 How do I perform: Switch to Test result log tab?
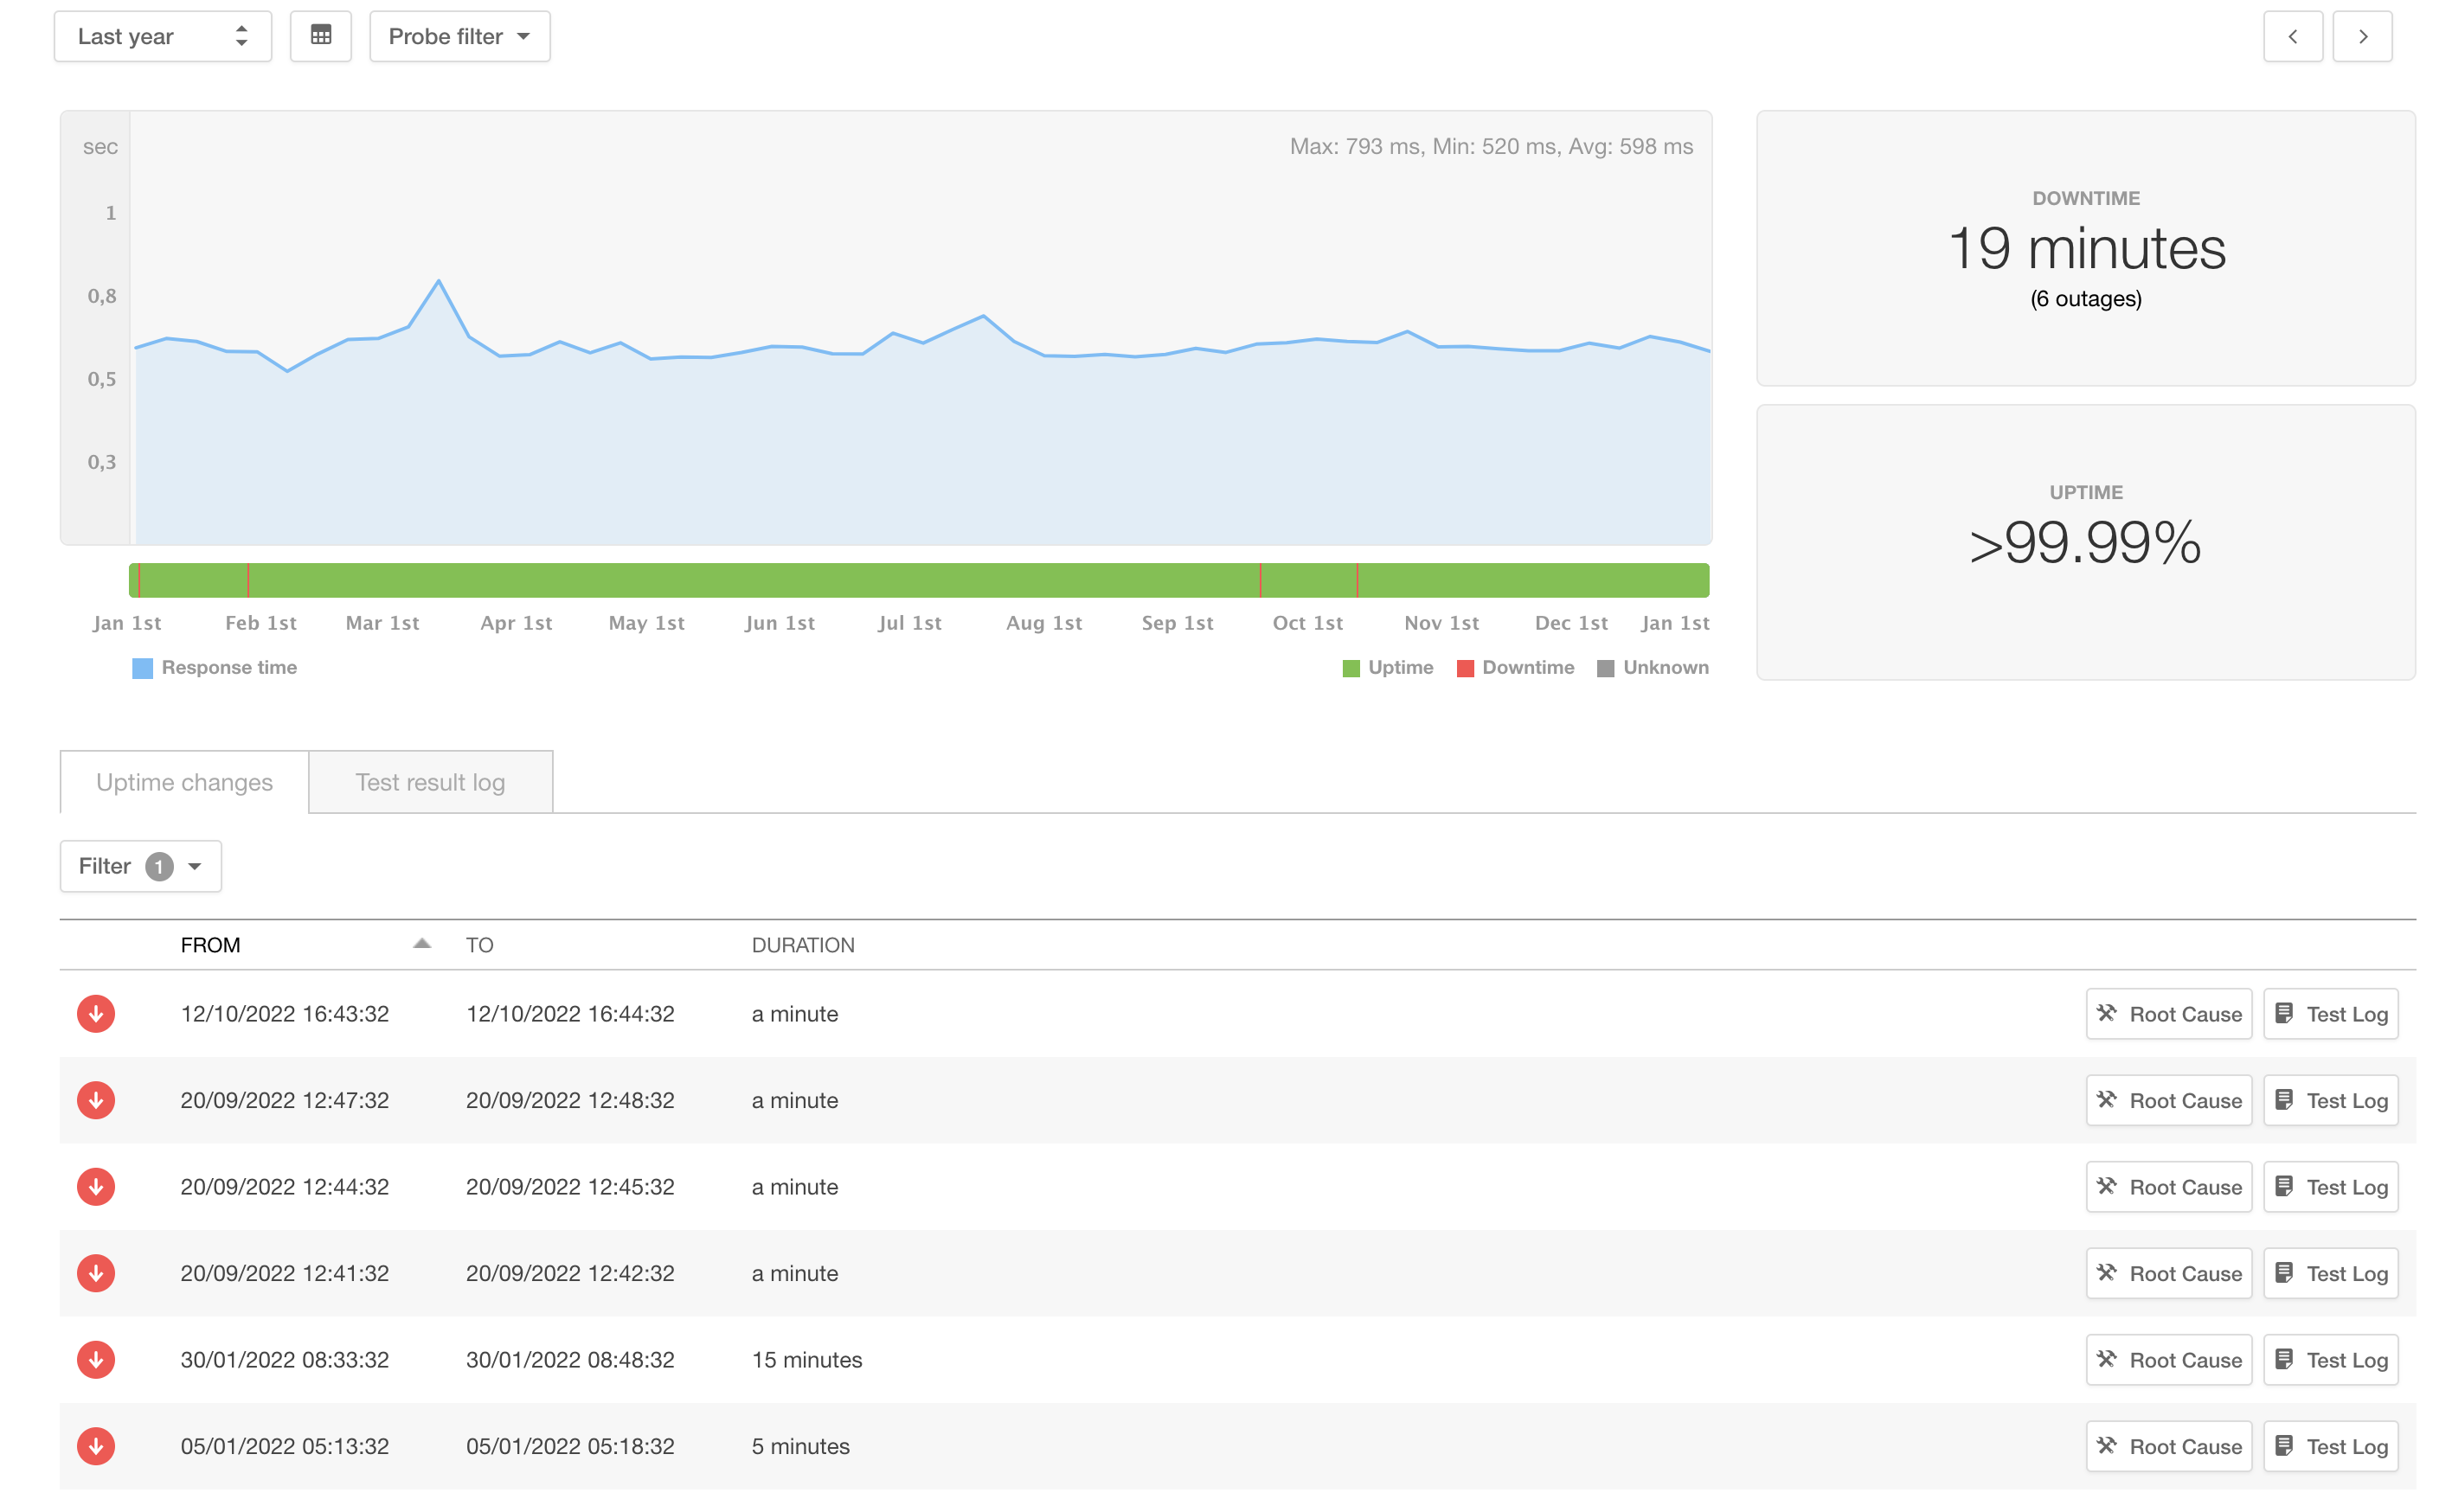430,782
